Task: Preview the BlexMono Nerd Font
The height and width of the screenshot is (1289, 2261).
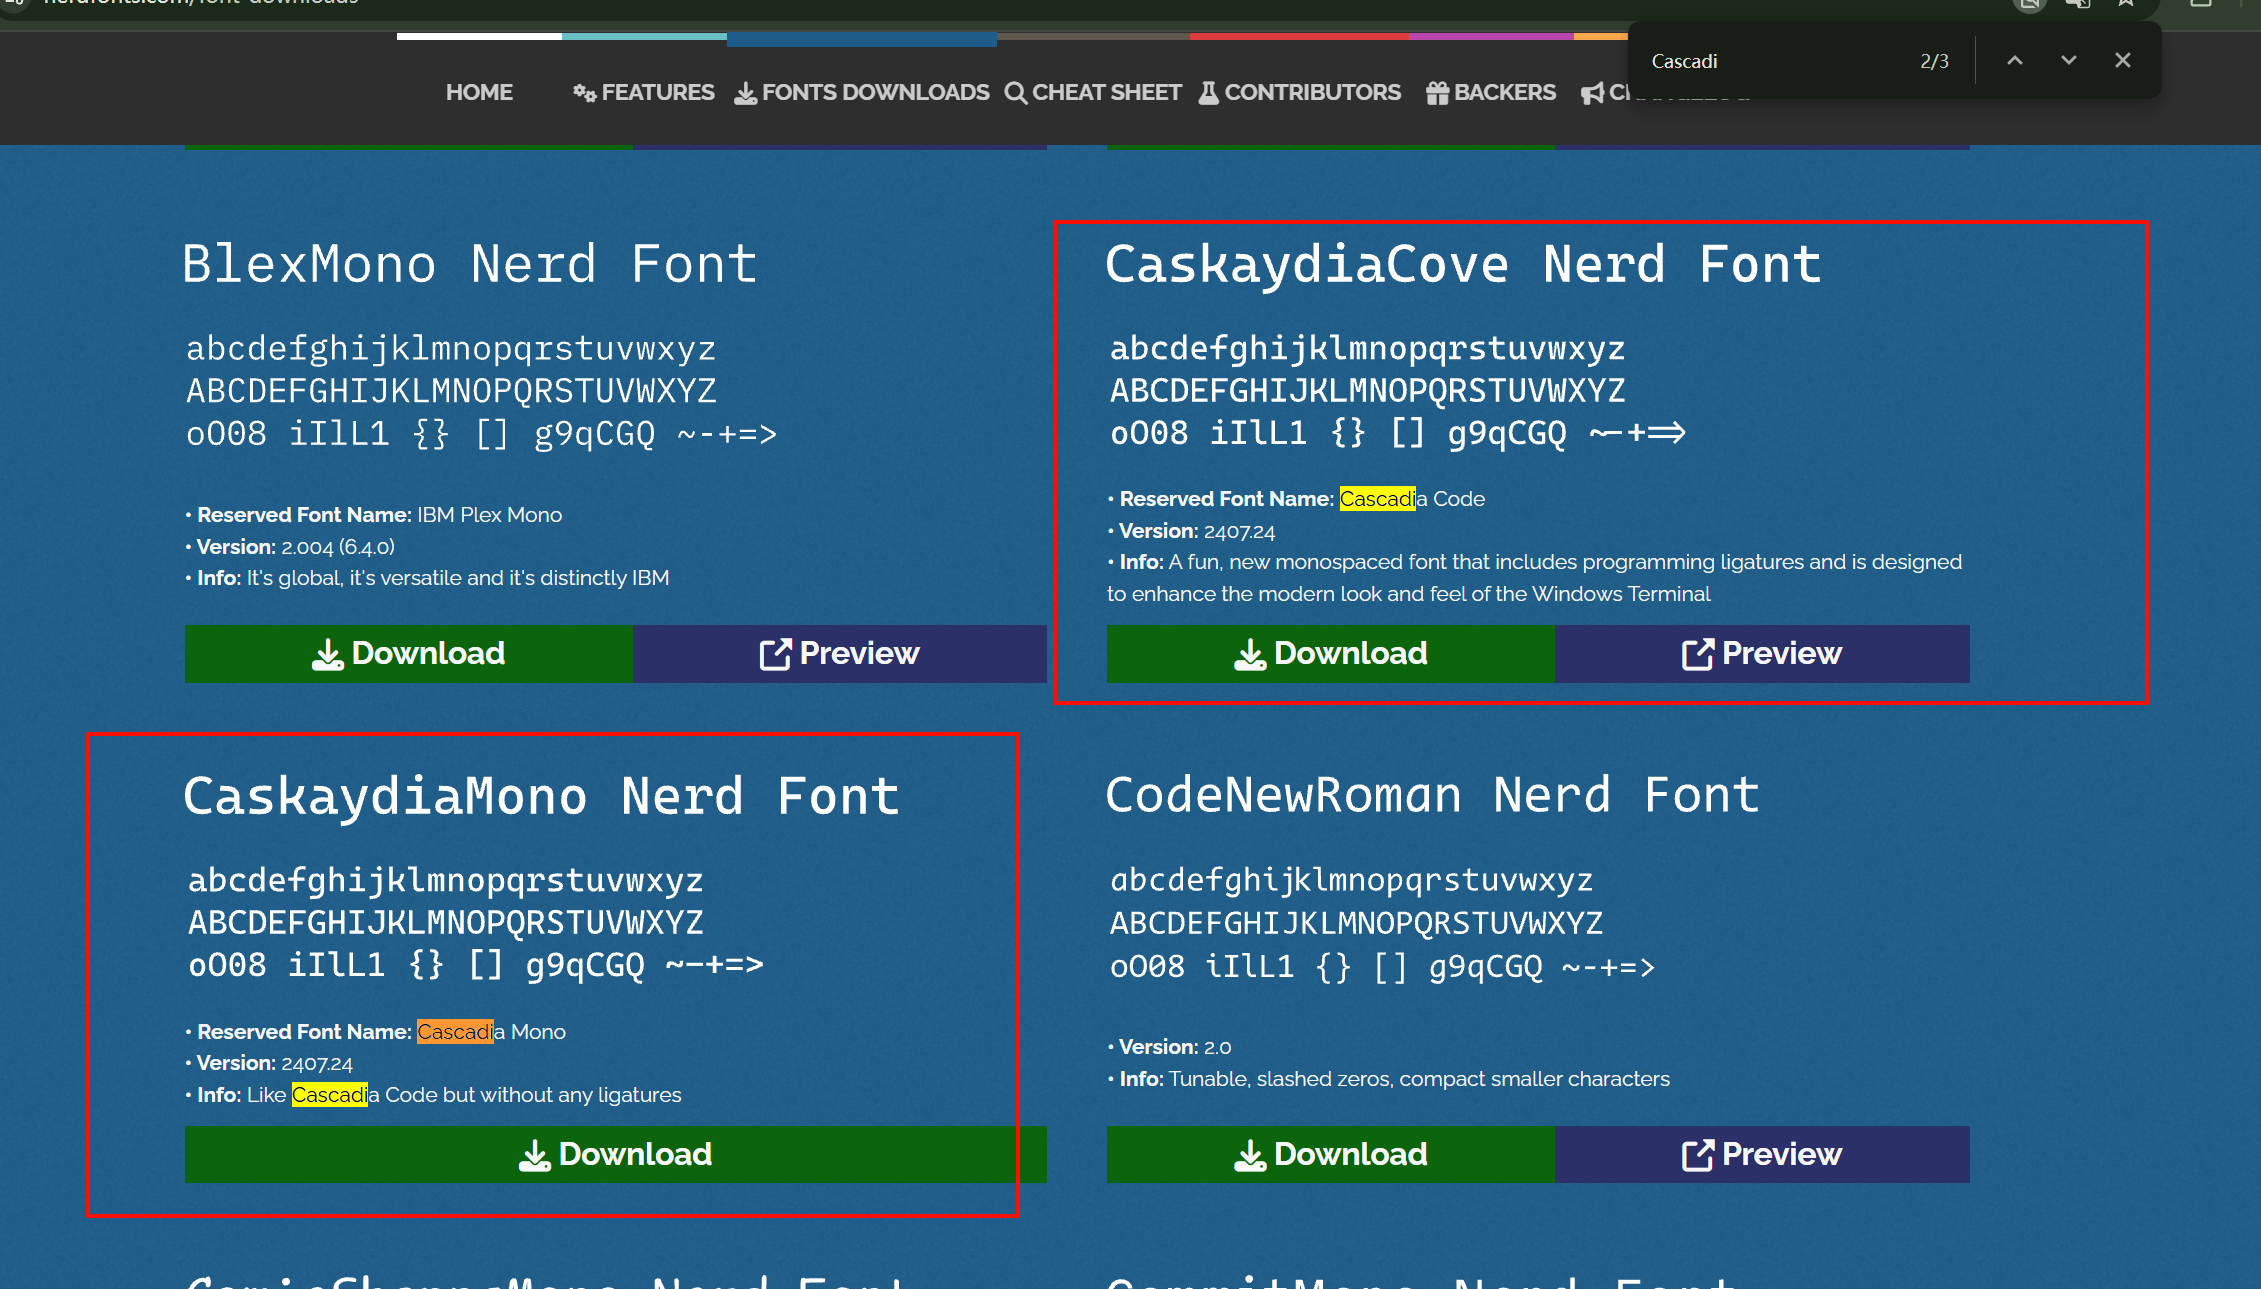Action: pyautogui.click(x=840, y=654)
